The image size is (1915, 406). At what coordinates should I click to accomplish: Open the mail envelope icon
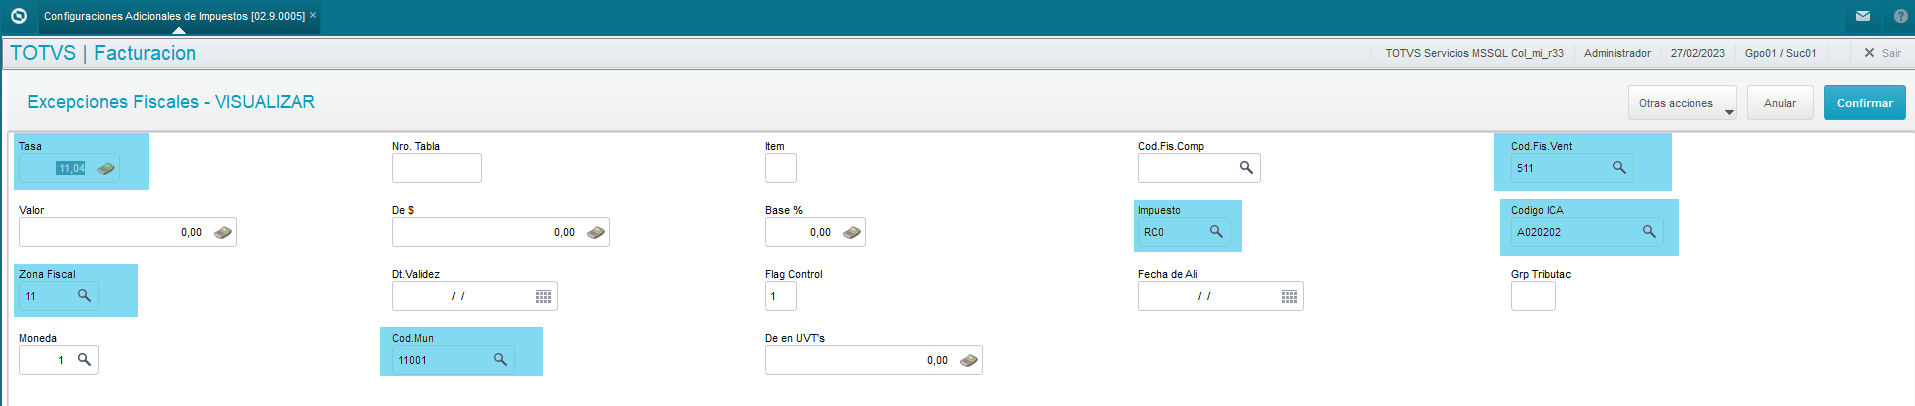[x=1863, y=16]
